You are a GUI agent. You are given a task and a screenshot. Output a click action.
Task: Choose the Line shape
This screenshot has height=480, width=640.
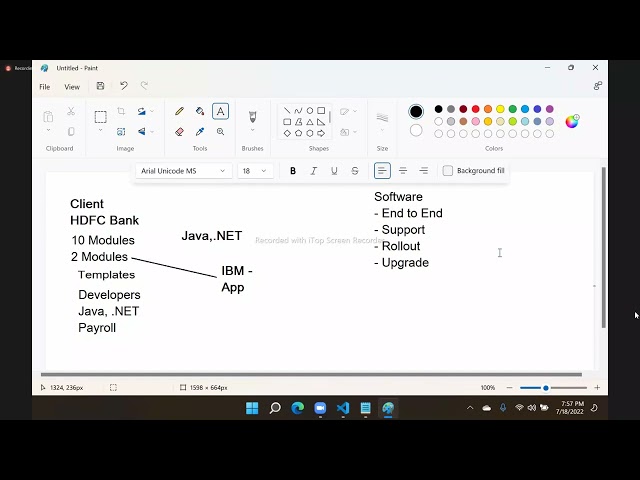click(287, 111)
